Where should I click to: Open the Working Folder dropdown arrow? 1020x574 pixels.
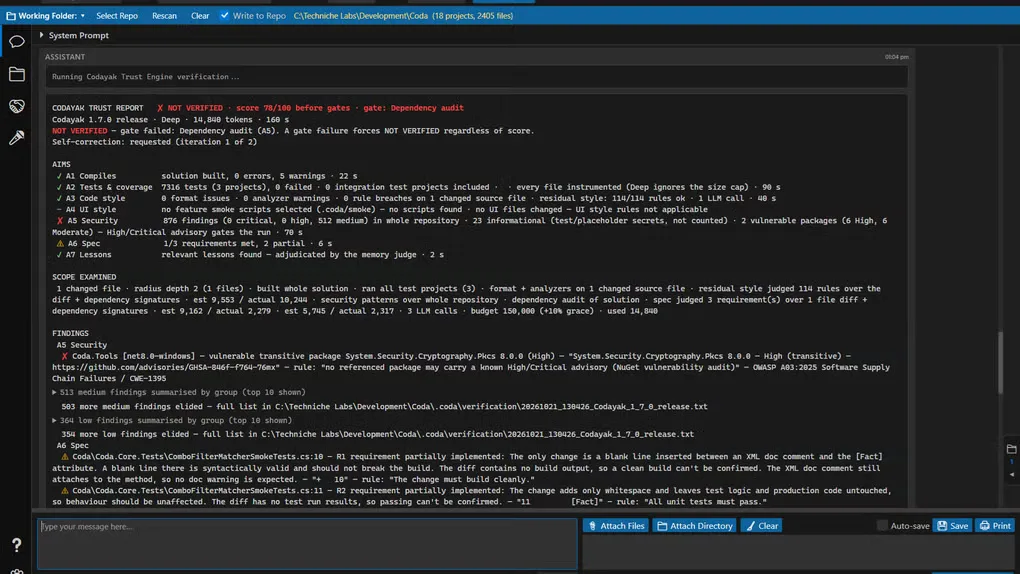[83, 16]
